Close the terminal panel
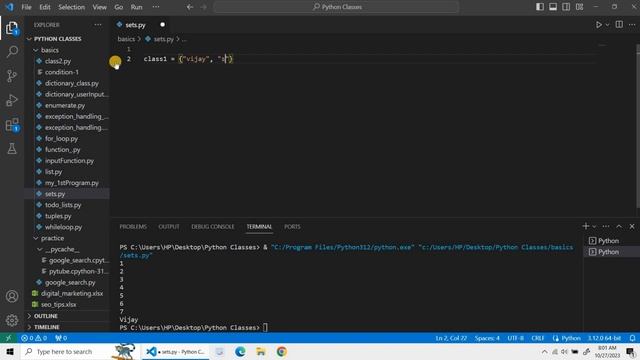Screen dimensions: 640x360 tap(632, 227)
